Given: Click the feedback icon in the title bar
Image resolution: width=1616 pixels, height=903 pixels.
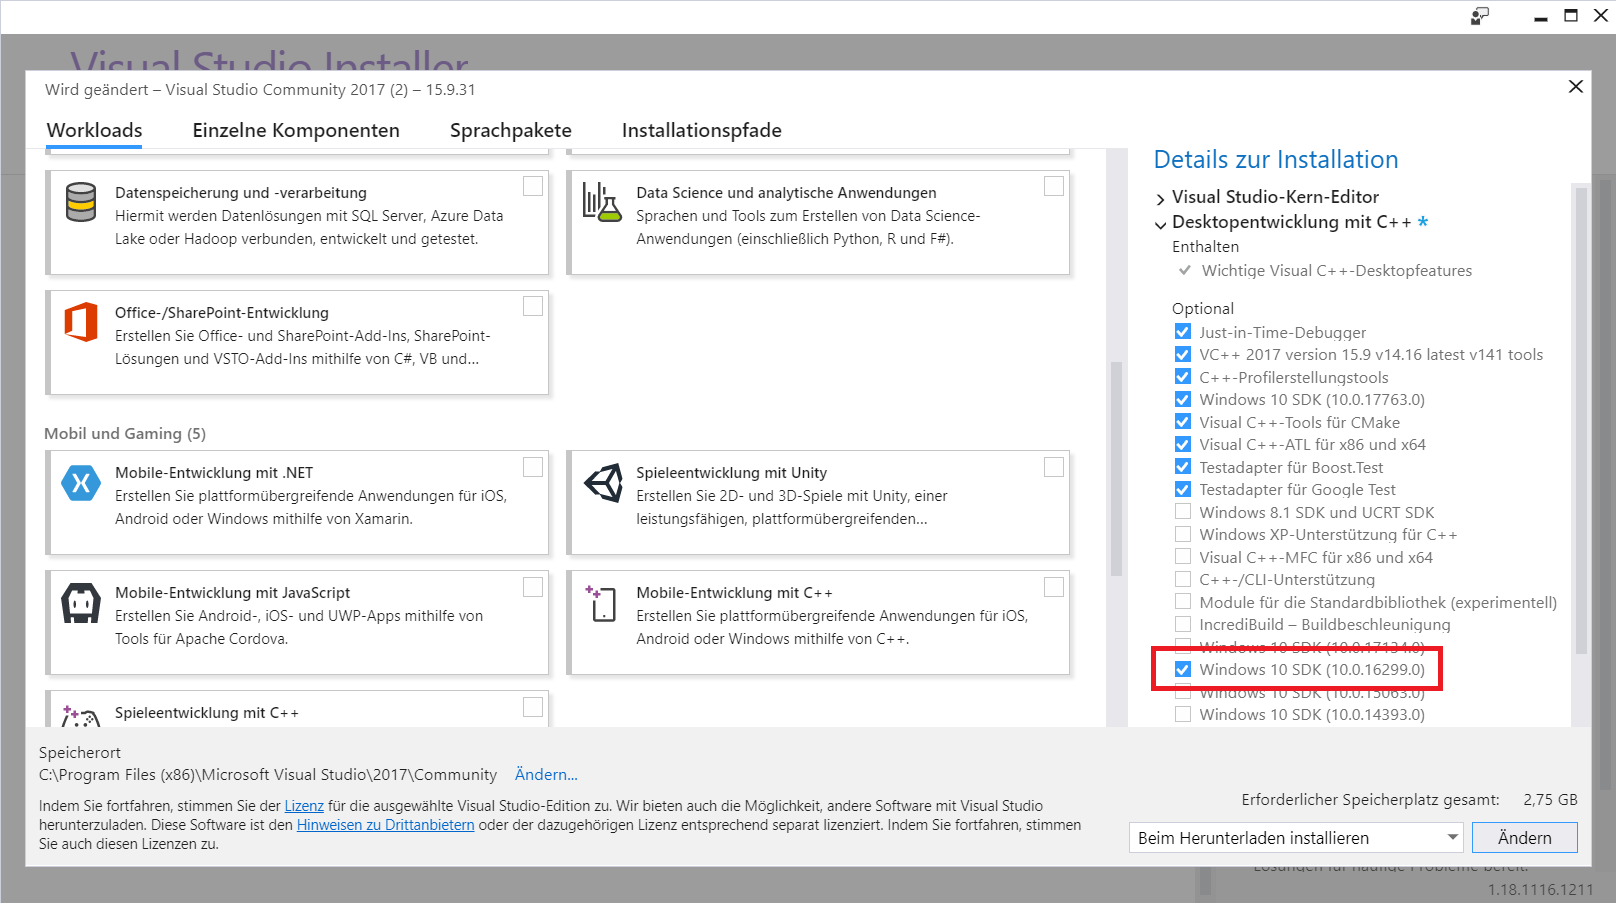Looking at the screenshot, I should [1480, 16].
